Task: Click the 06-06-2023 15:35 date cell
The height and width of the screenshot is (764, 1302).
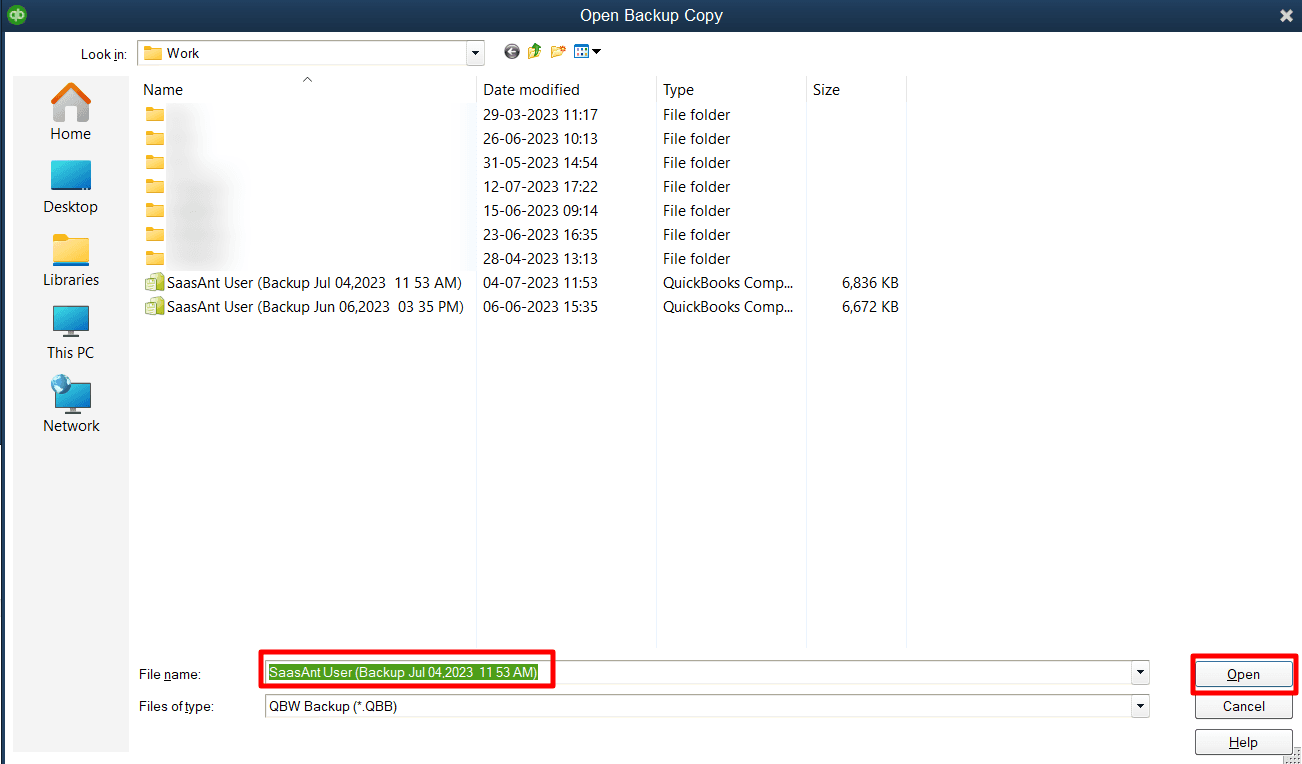Action: click(540, 307)
